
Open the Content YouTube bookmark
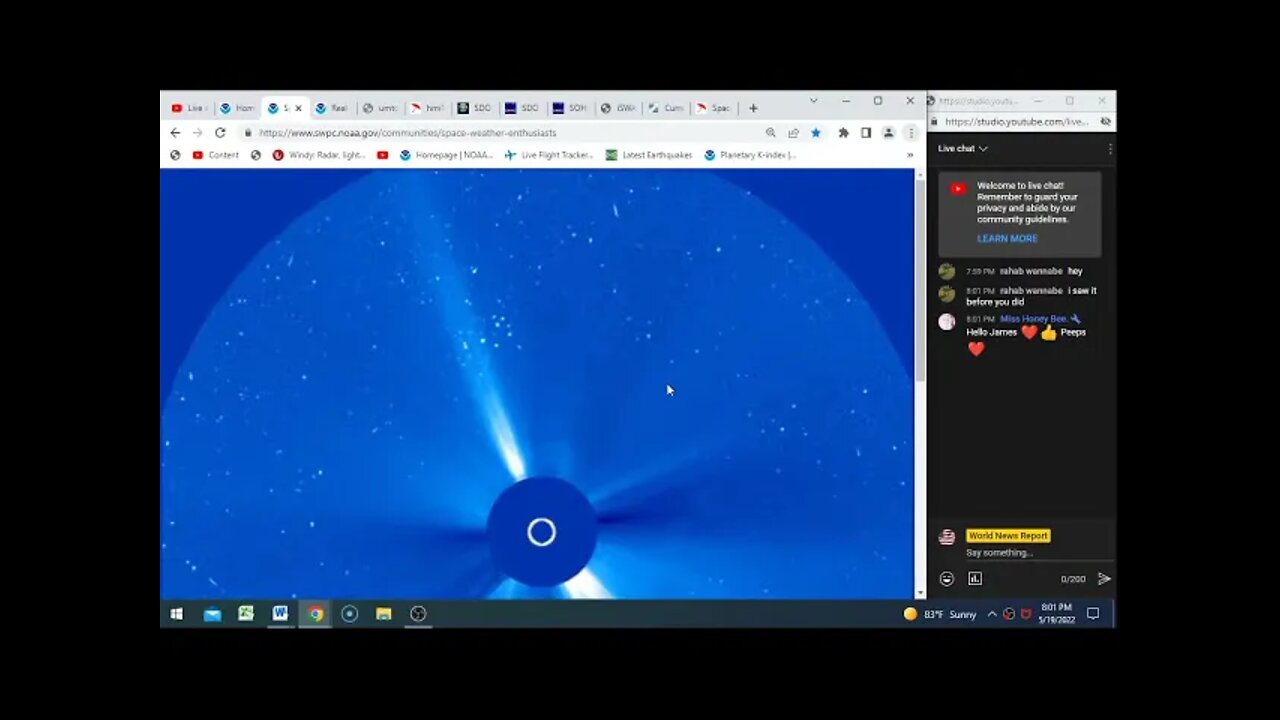click(x=216, y=155)
